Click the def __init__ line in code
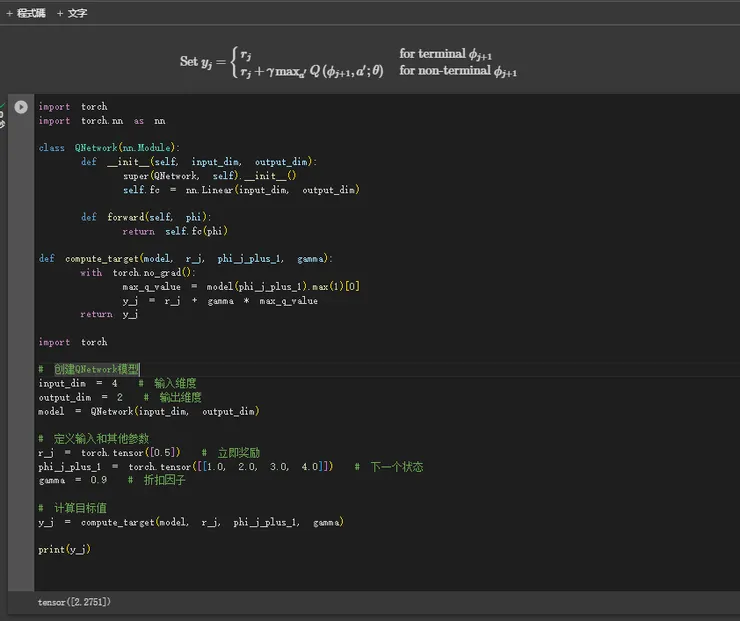The height and width of the screenshot is (621, 740). (198, 162)
